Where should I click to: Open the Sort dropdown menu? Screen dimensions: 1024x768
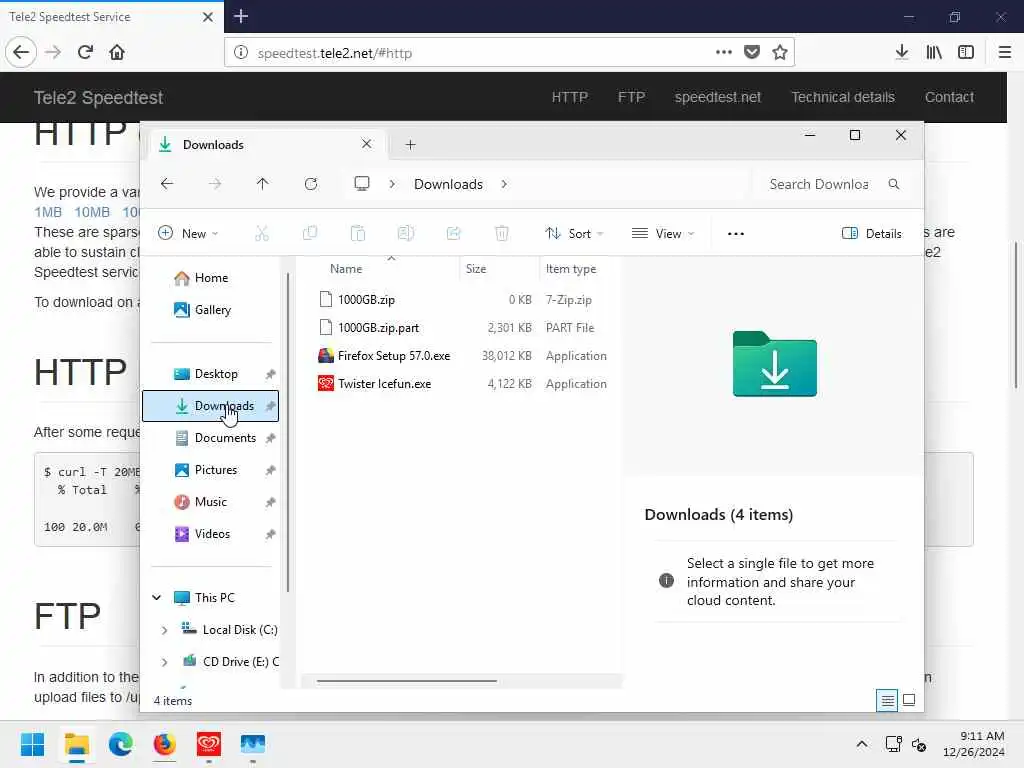coord(574,233)
